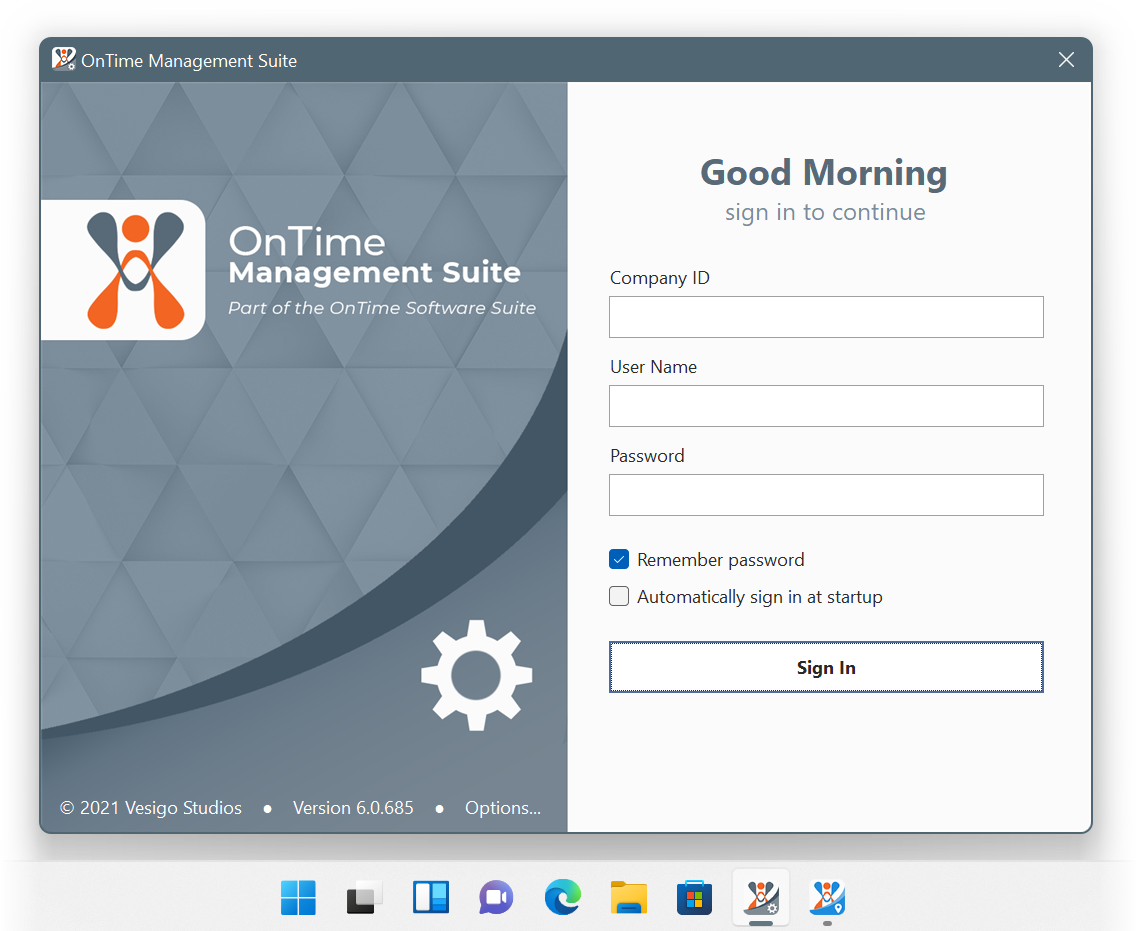Image resolution: width=1137 pixels, height=931 pixels.
Task: Click the Version 6.0.685 text
Action: click(x=353, y=808)
